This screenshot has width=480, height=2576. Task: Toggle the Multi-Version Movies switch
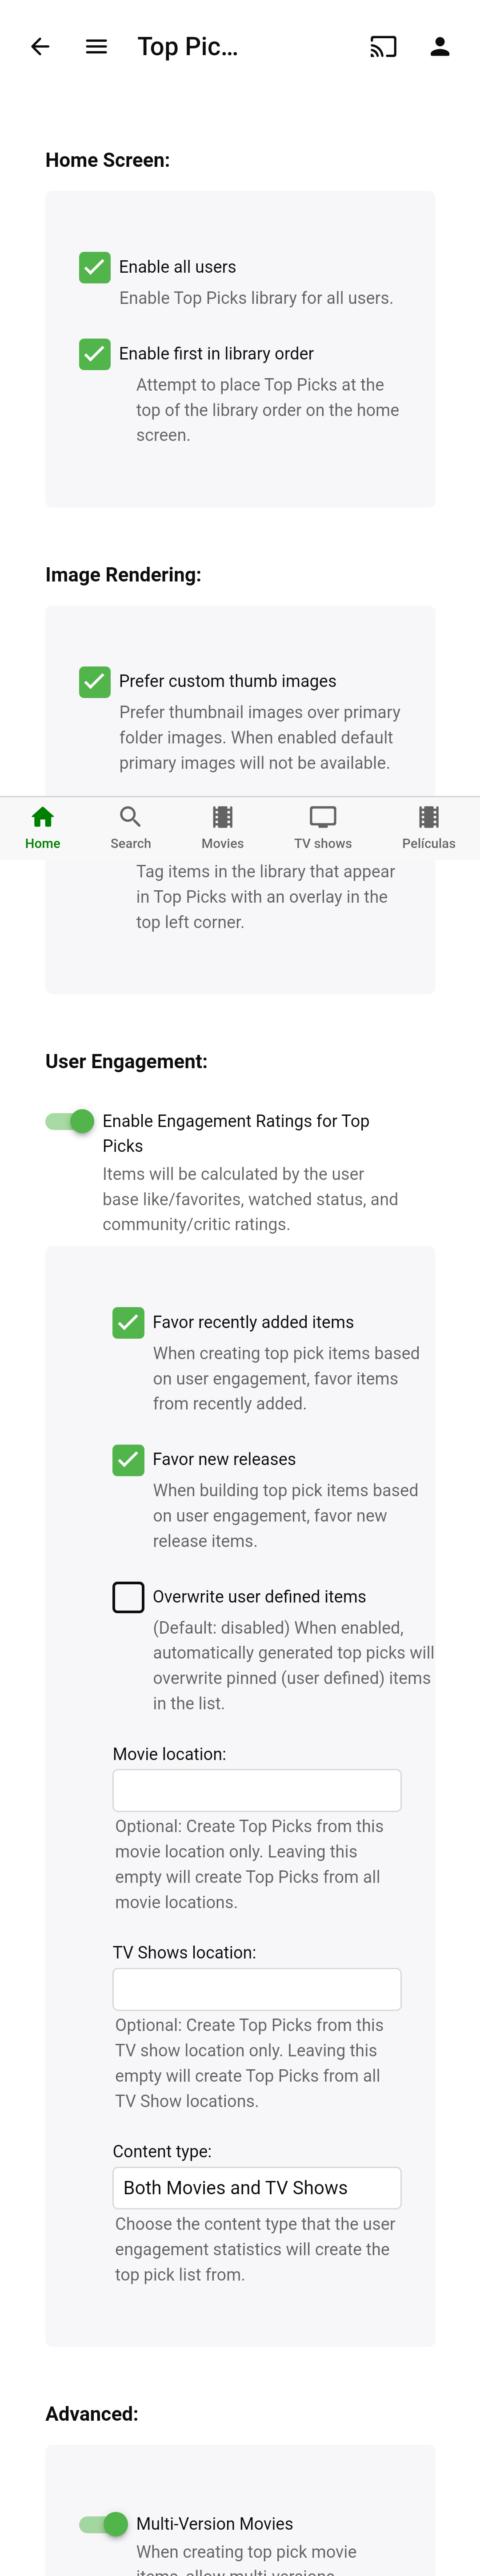104,2524
